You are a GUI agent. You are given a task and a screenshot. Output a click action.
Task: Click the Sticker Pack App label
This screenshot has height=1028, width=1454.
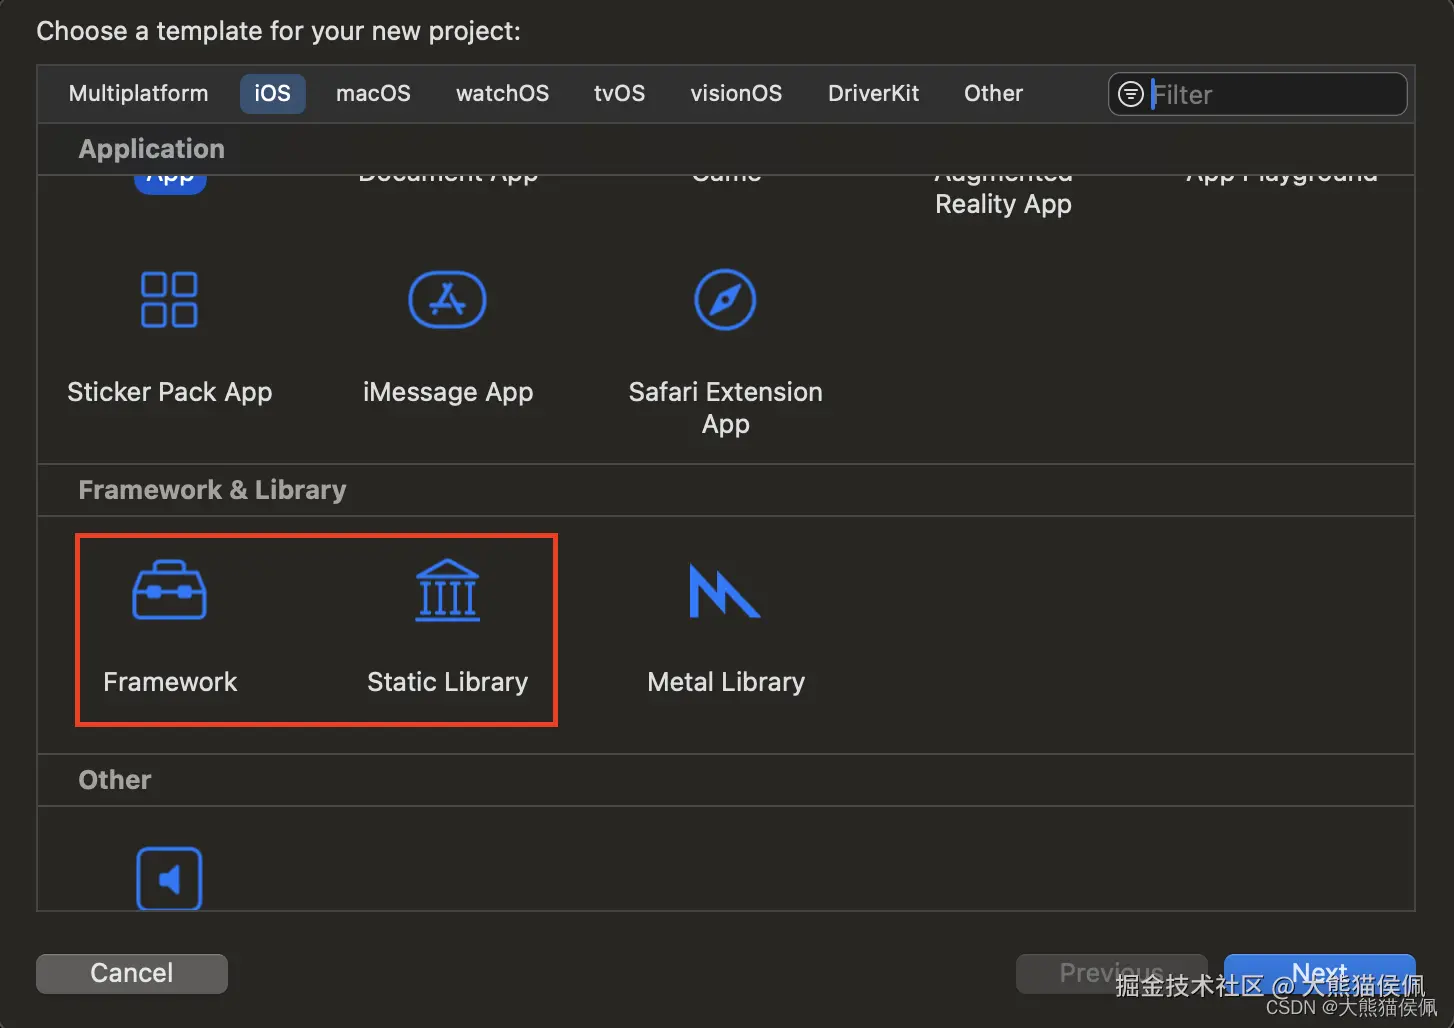169,392
